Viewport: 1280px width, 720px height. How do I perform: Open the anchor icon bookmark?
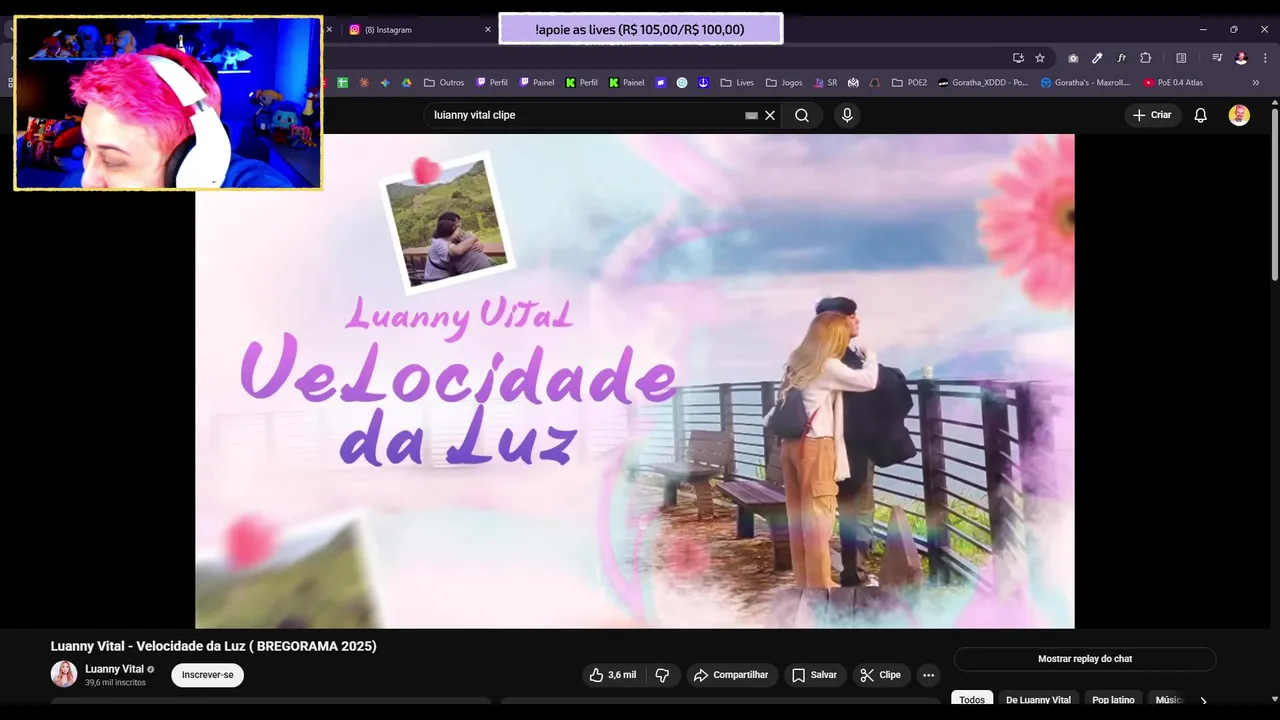(703, 83)
